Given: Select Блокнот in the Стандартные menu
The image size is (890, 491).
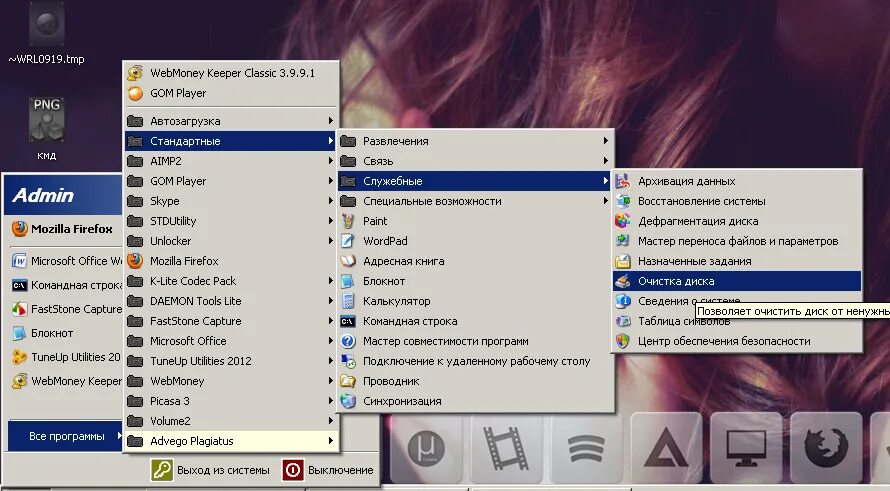Looking at the screenshot, I should 475,281.
